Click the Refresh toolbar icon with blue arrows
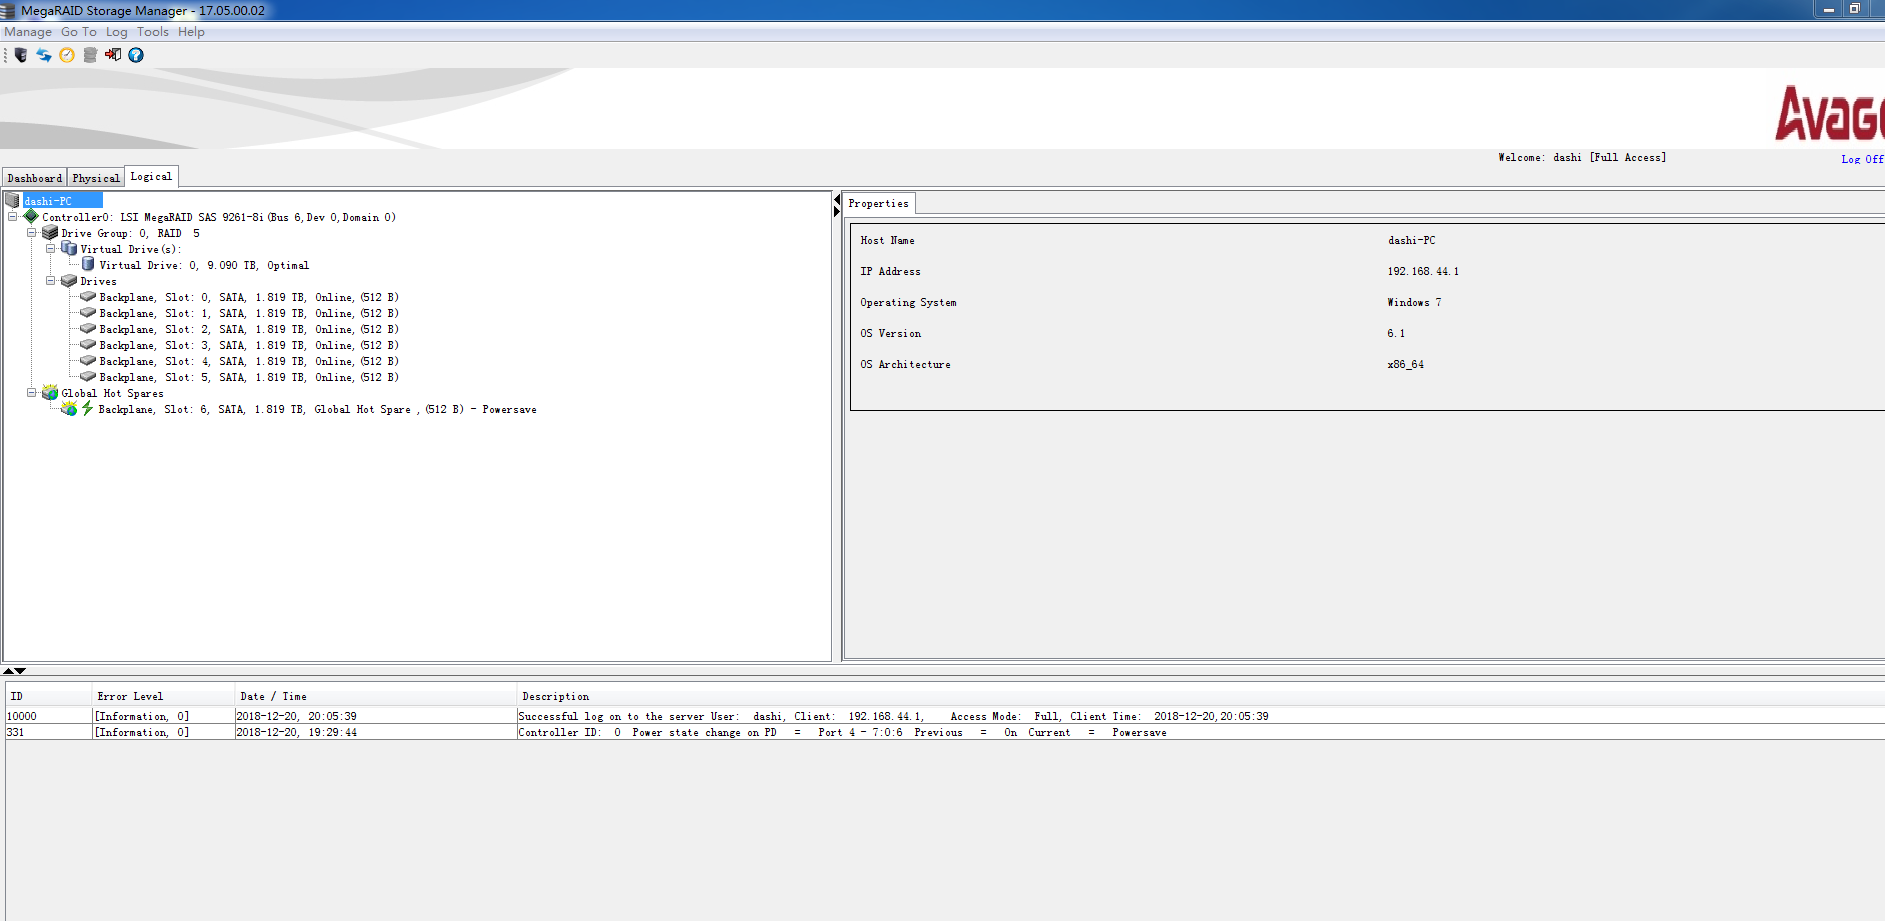The width and height of the screenshot is (1885, 921). pyautogui.click(x=44, y=55)
